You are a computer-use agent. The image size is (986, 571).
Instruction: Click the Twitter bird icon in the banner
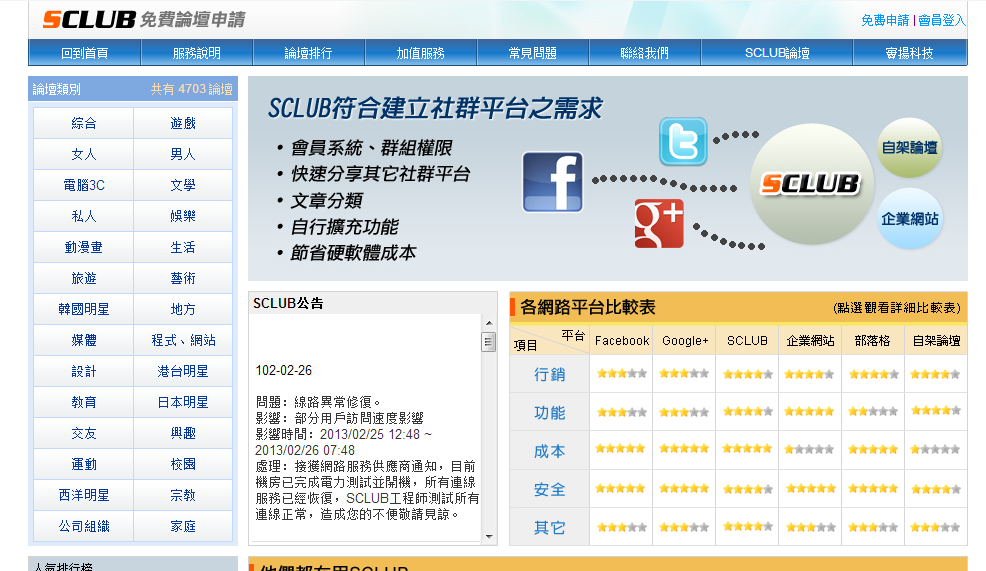pyautogui.click(x=683, y=141)
